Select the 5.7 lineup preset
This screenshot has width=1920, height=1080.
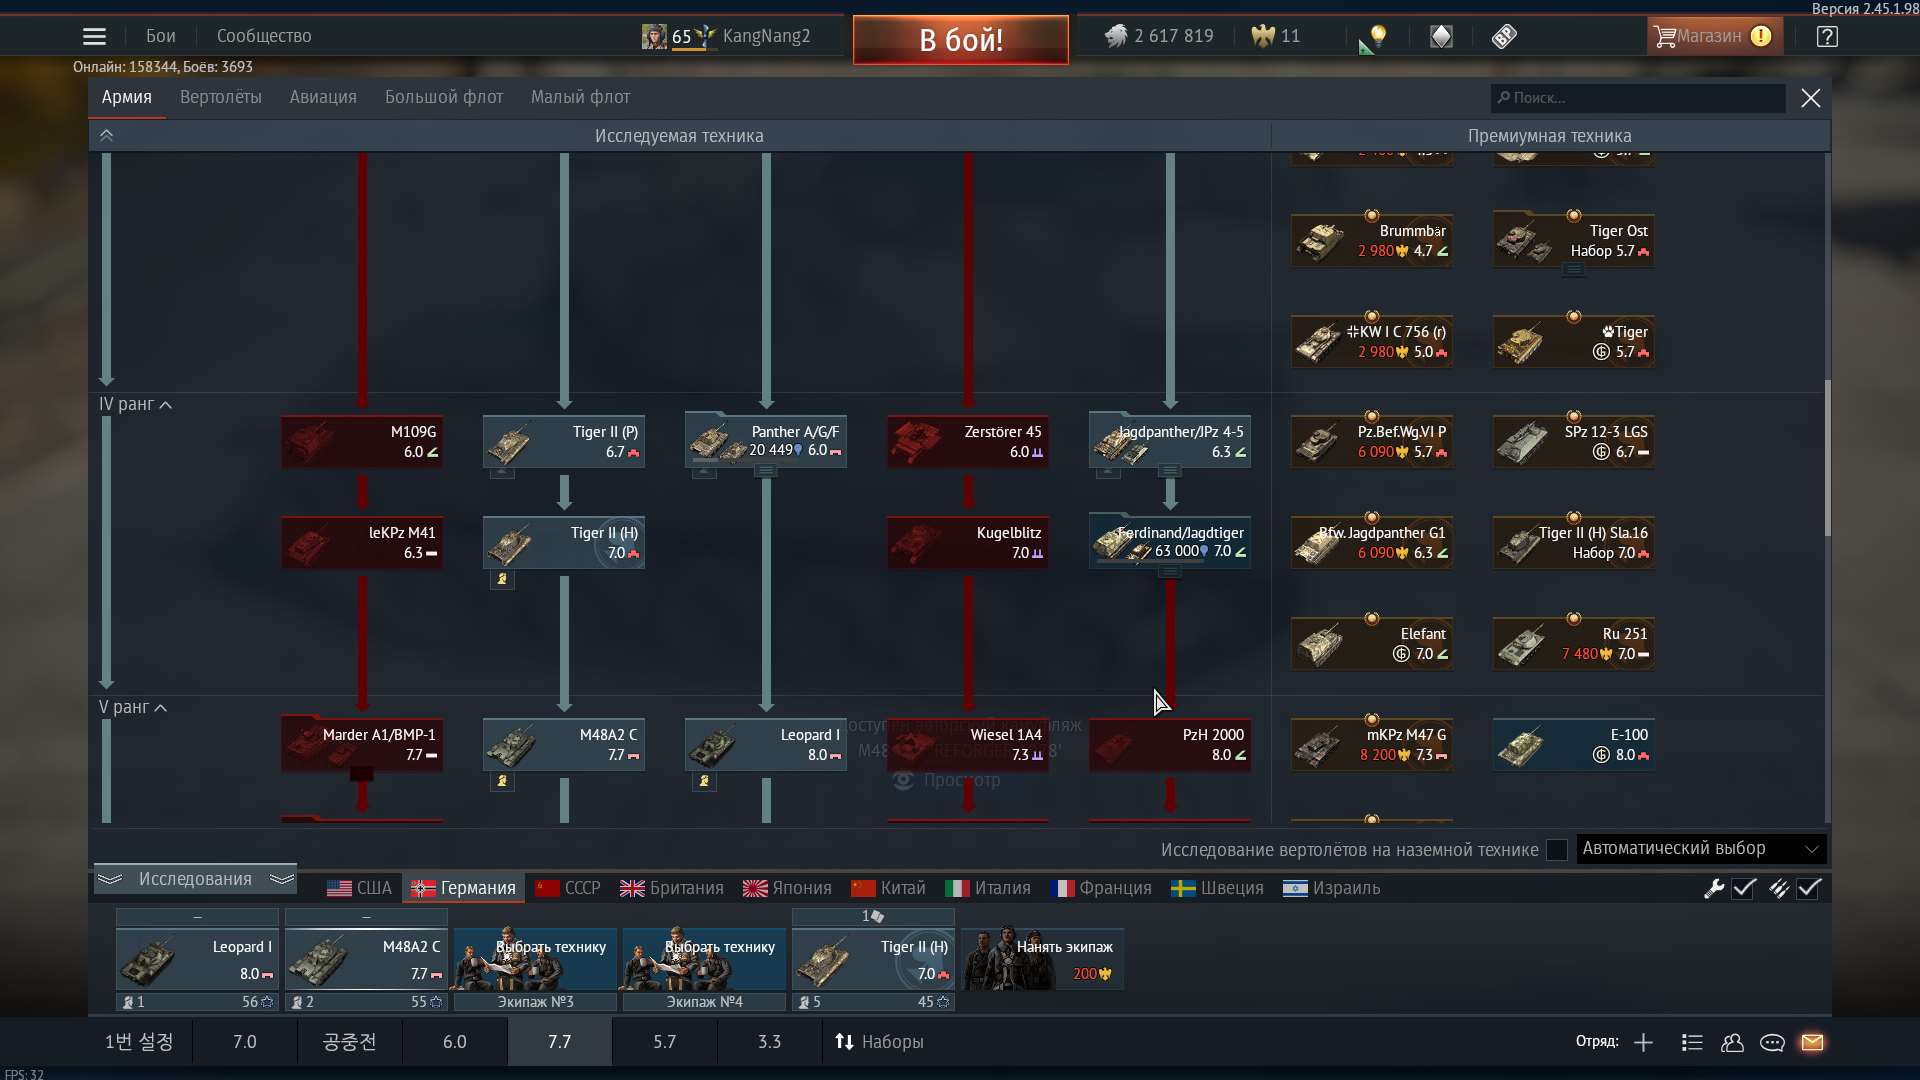coord(665,1042)
